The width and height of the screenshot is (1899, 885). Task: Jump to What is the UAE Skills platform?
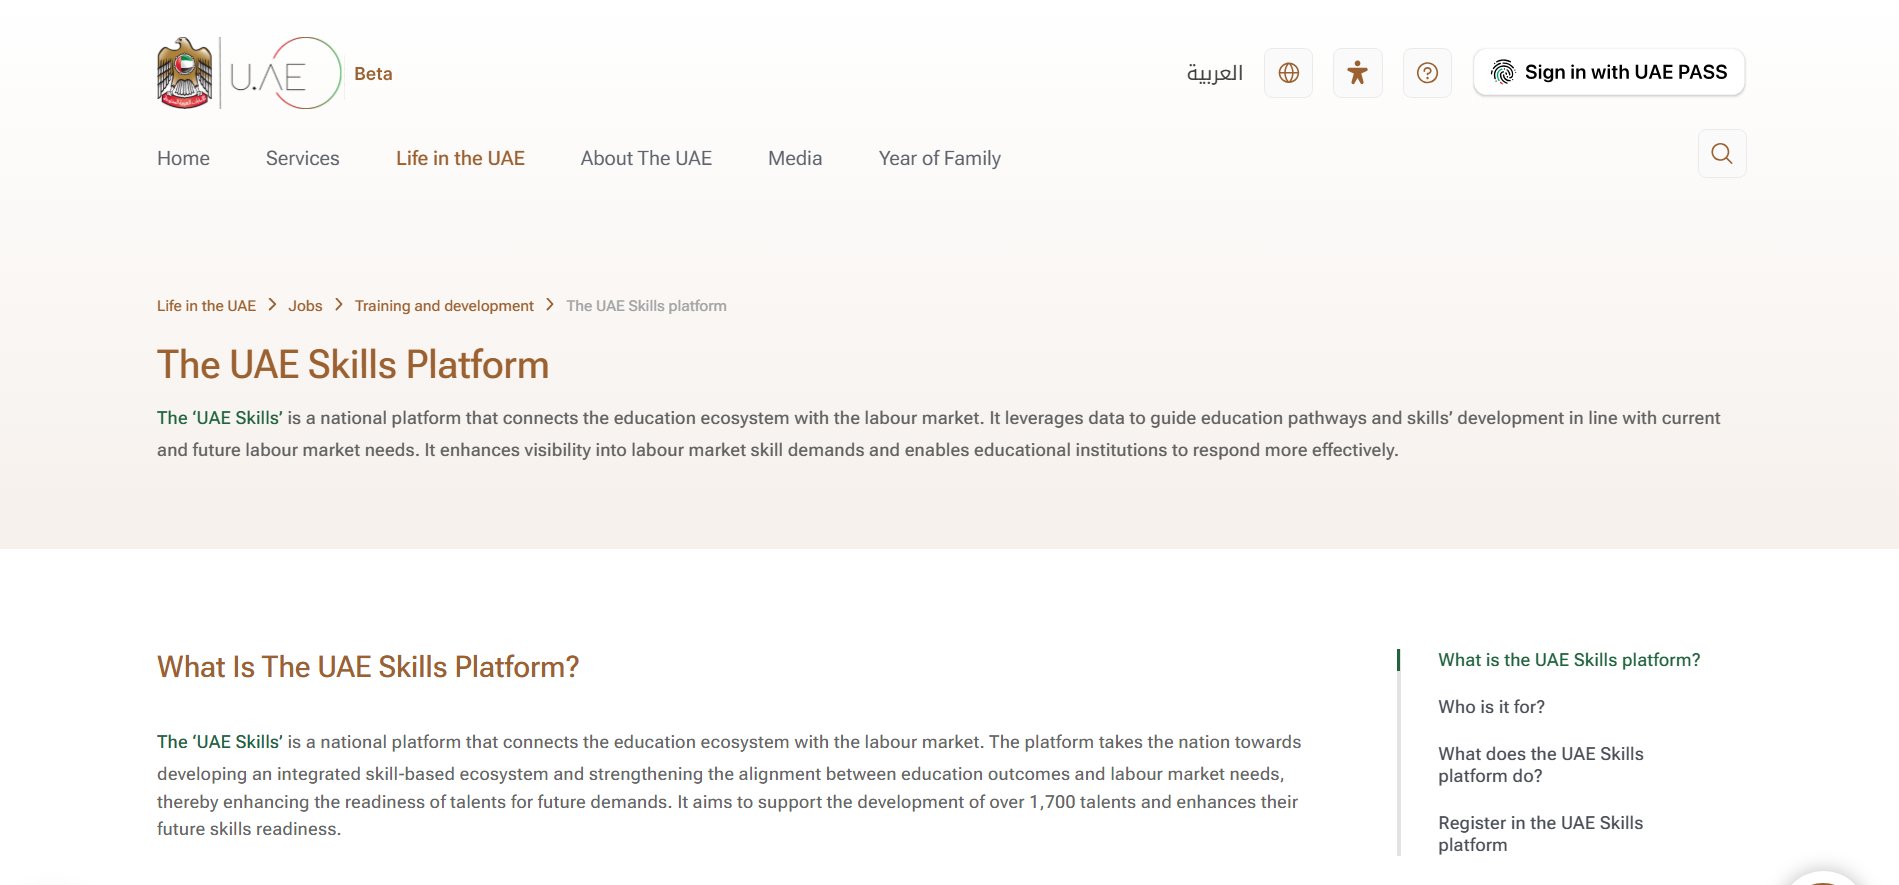pos(1569,660)
